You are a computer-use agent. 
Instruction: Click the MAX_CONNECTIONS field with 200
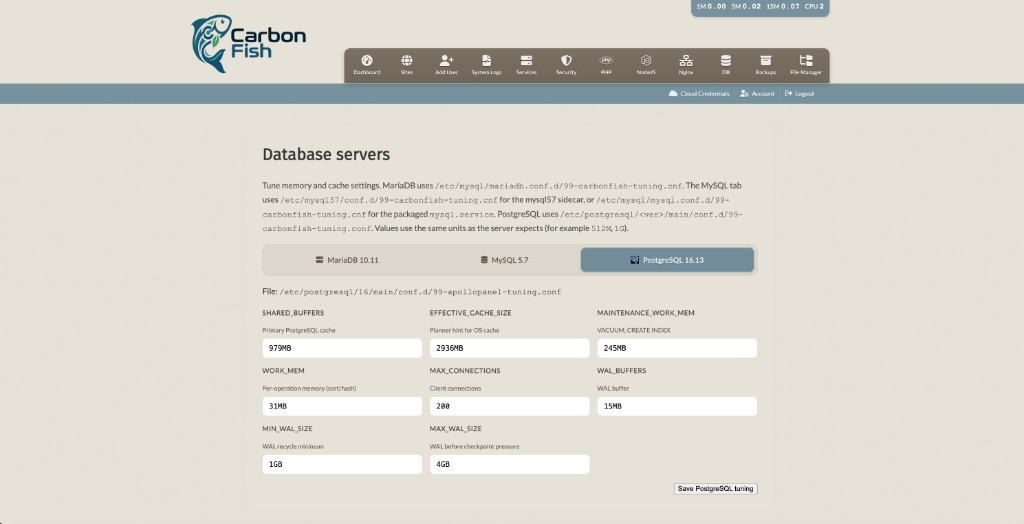point(509,406)
